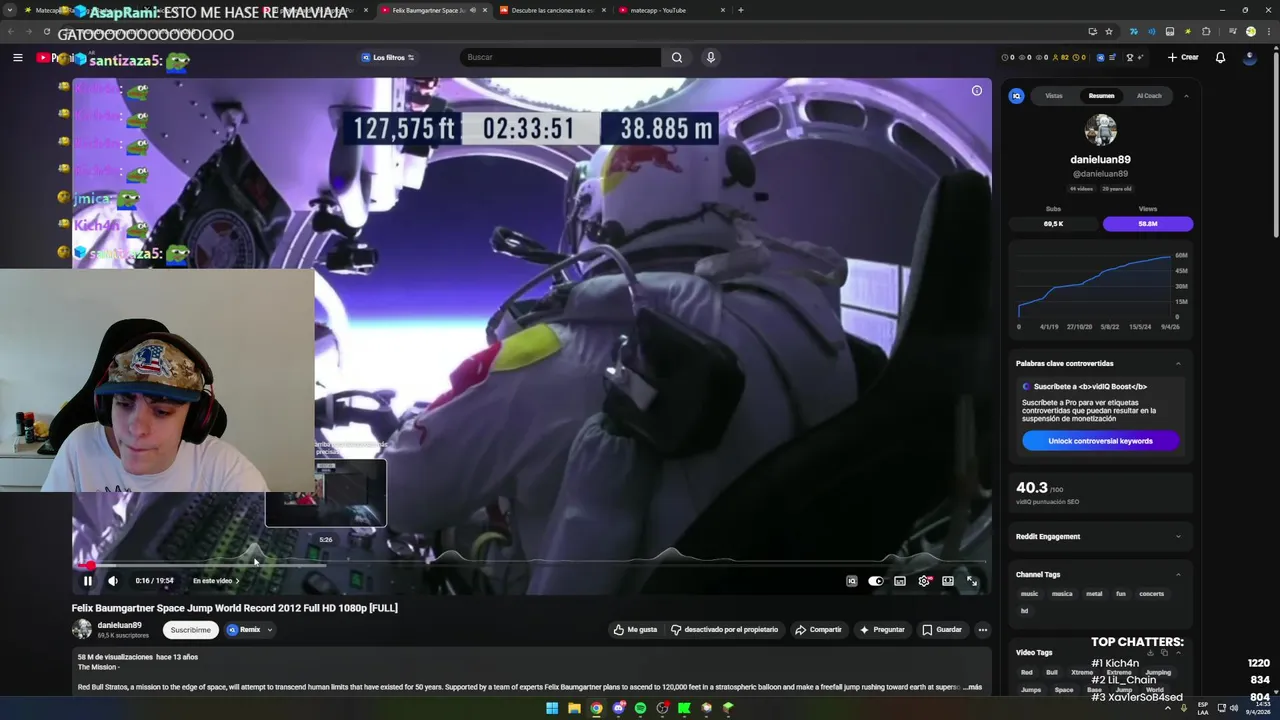This screenshot has height=720, width=1280.
Task: Open the Chrome profile avatar
Action: tap(1250, 32)
